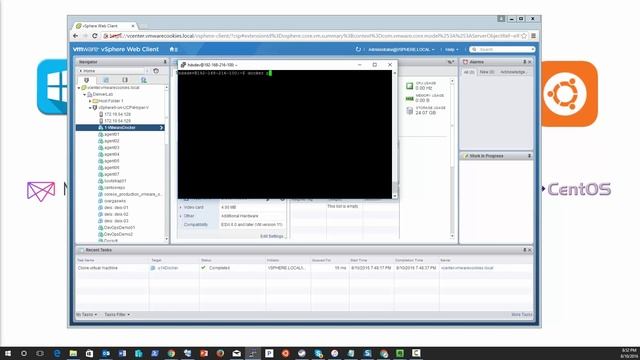Click the PuTTY terminal vertical scrollbar
Screen dimensions: 640x360
tap(394, 134)
